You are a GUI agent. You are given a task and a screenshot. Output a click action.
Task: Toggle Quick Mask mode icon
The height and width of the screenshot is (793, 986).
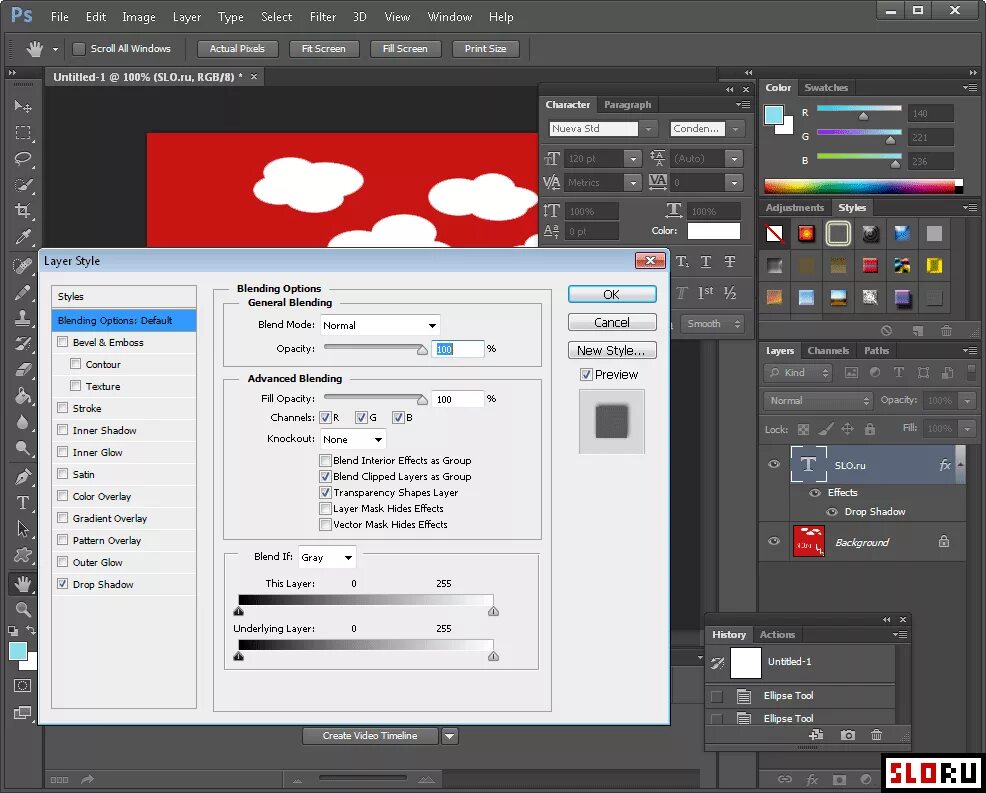click(x=23, y=685)
